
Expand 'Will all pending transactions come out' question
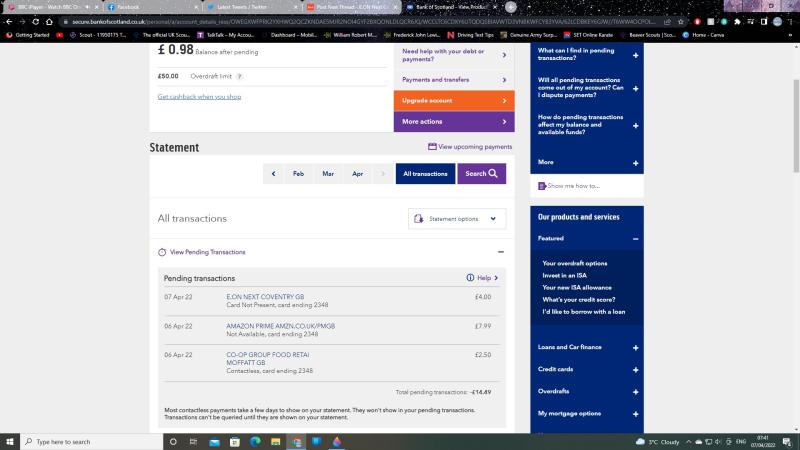point(587,88)
